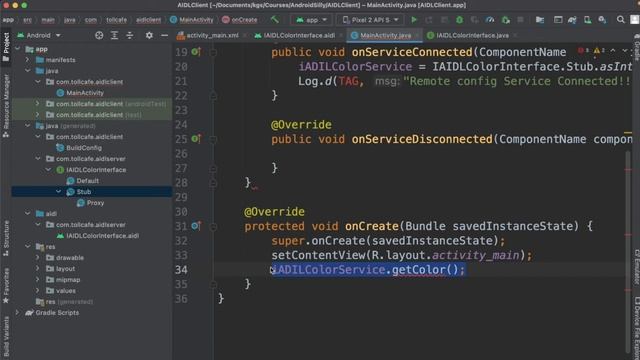The width and height of the screenshot is (640, 360).
Task: Hide the Project tool window
Action: coord(164,36)
